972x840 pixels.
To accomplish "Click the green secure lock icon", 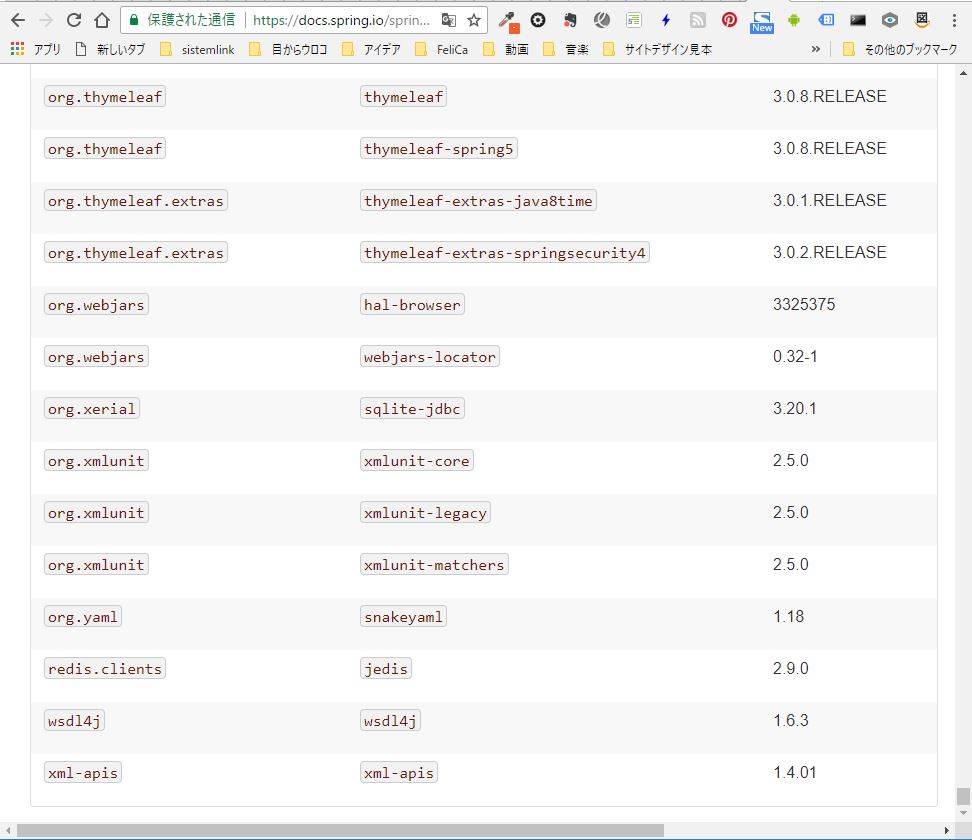I will [x=133, y=20].
